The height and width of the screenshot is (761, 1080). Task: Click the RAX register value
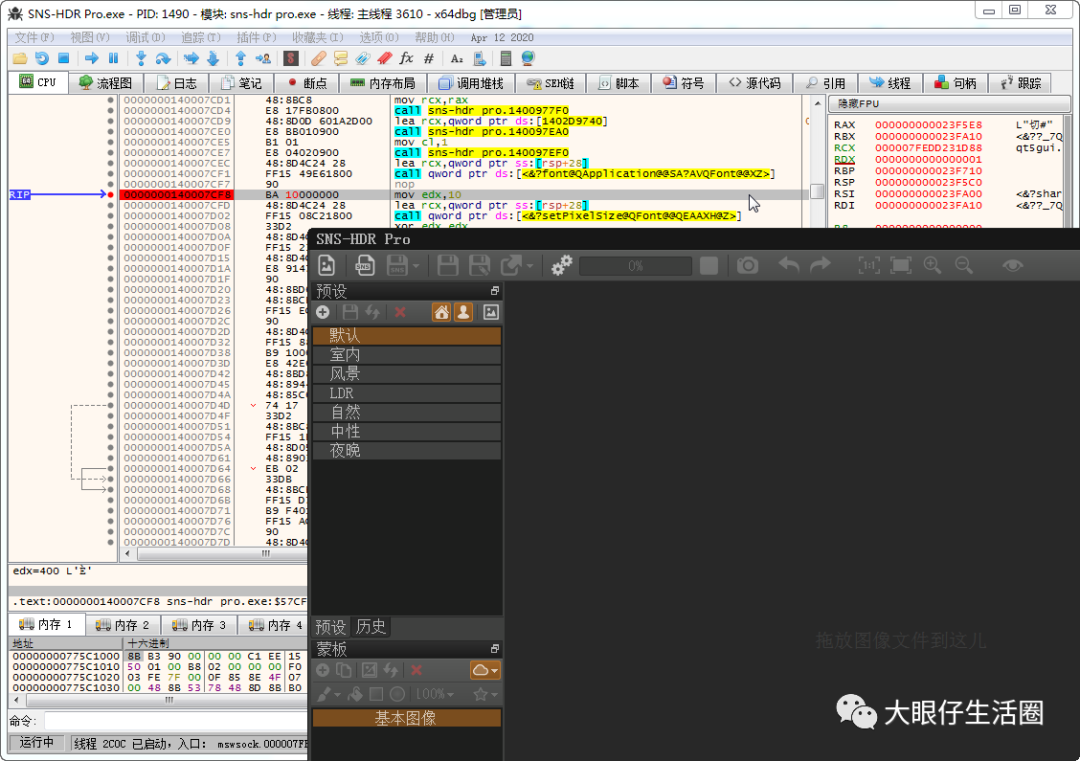(928, 125)
